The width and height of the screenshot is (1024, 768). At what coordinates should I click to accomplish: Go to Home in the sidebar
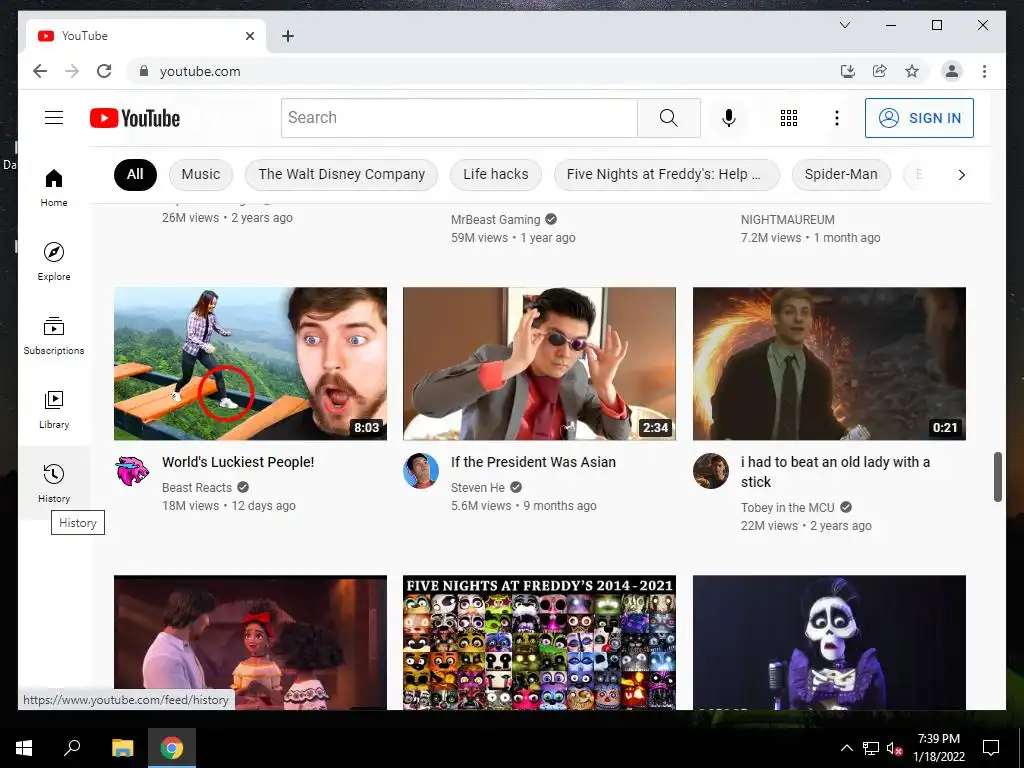[x=54, y=187]
